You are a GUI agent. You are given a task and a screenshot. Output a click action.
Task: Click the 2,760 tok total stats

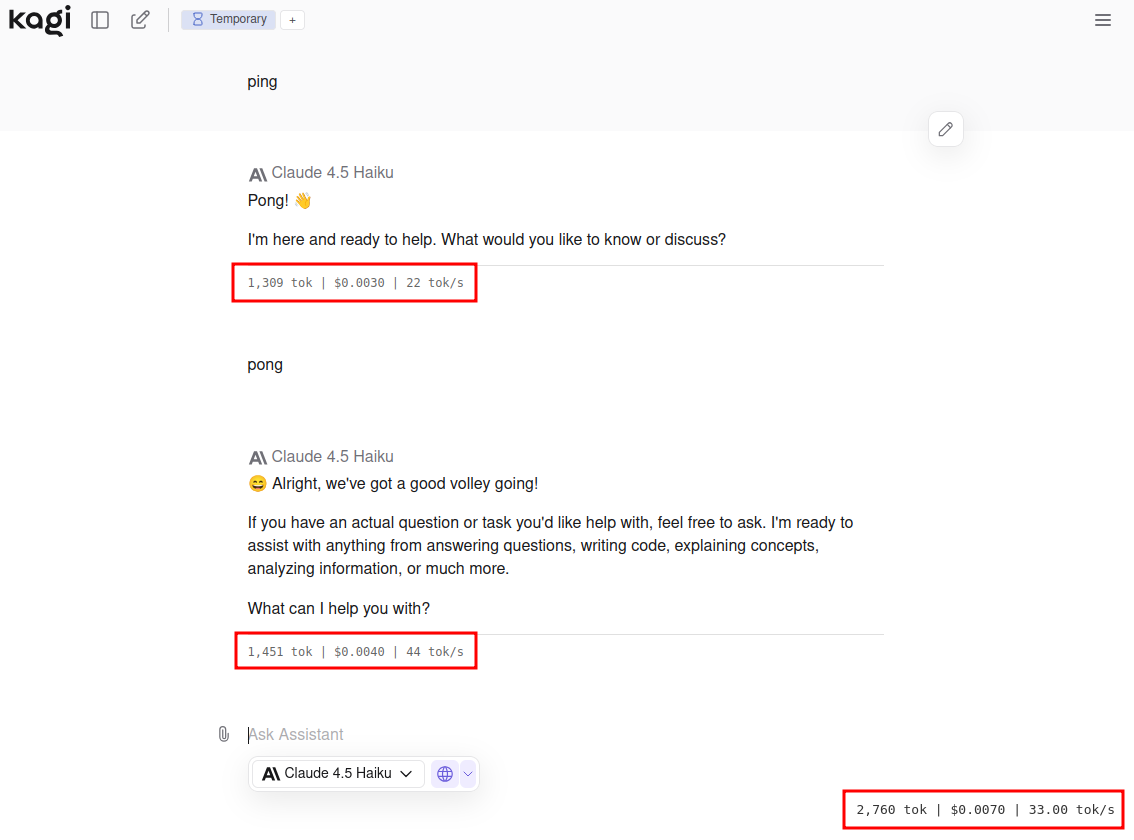point(984,809)
